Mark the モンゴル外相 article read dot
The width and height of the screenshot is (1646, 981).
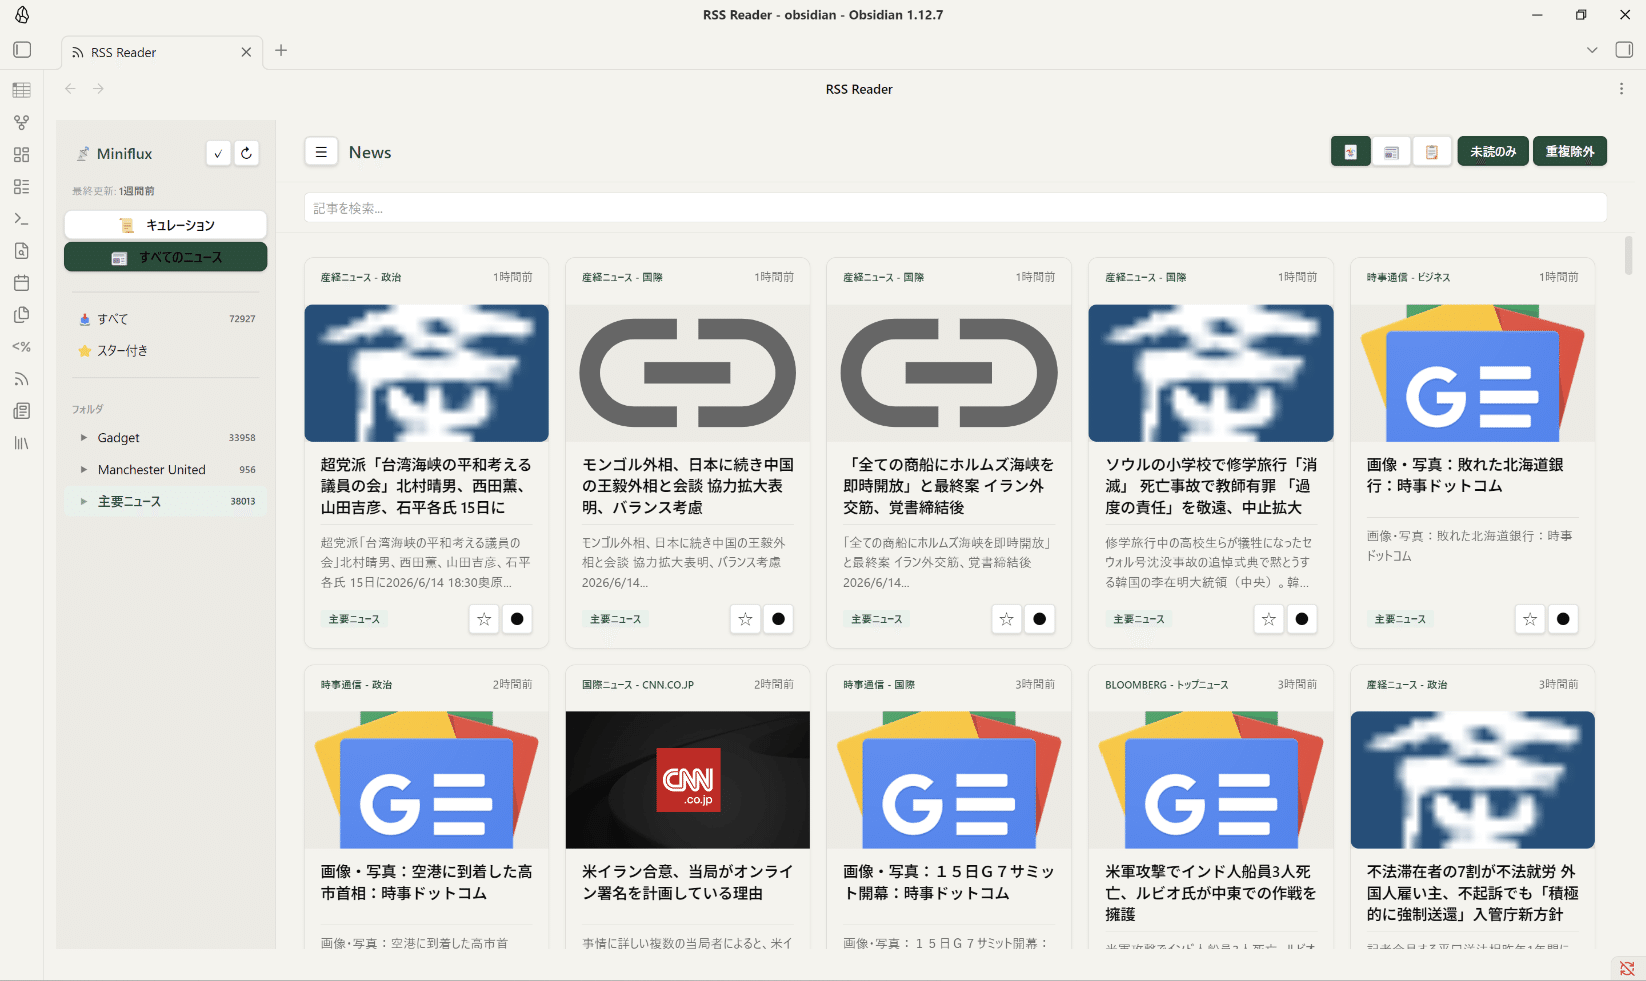[778, 619]
